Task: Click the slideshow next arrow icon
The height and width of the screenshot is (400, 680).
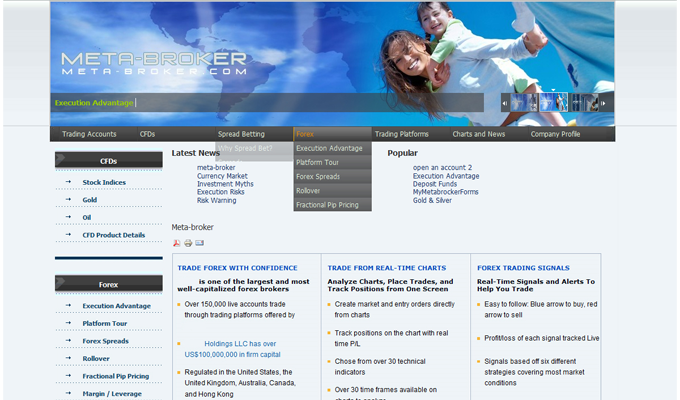Action: [603, 103]
